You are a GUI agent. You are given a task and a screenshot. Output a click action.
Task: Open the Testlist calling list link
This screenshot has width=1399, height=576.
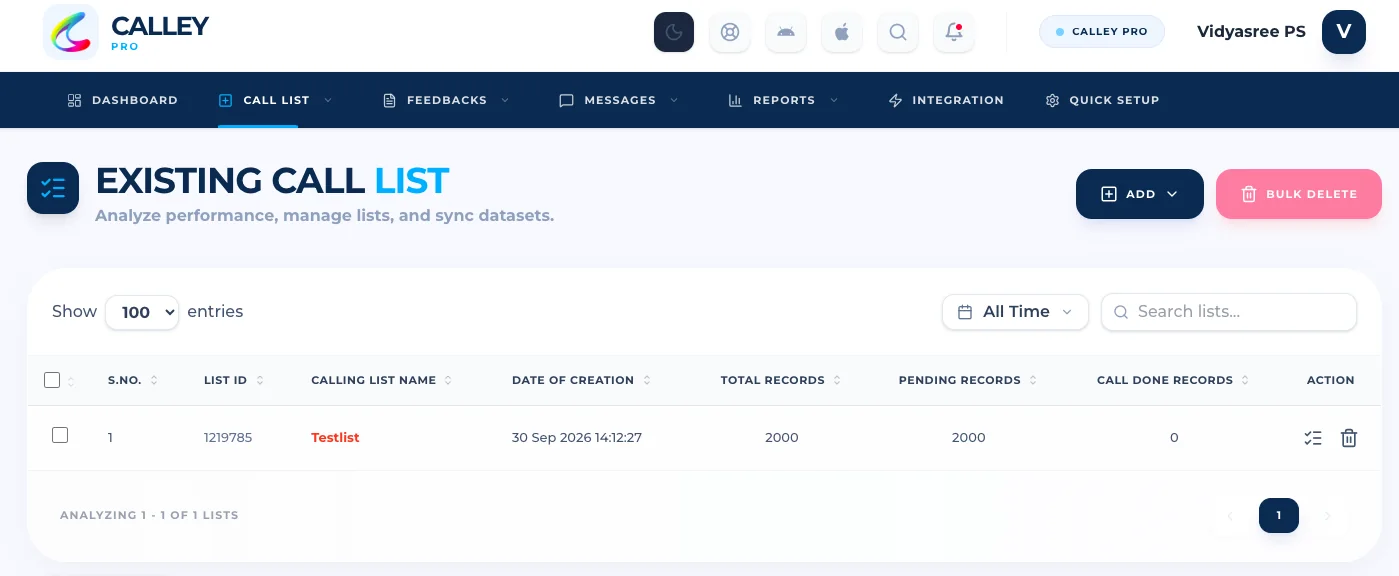tap(335, 438)
